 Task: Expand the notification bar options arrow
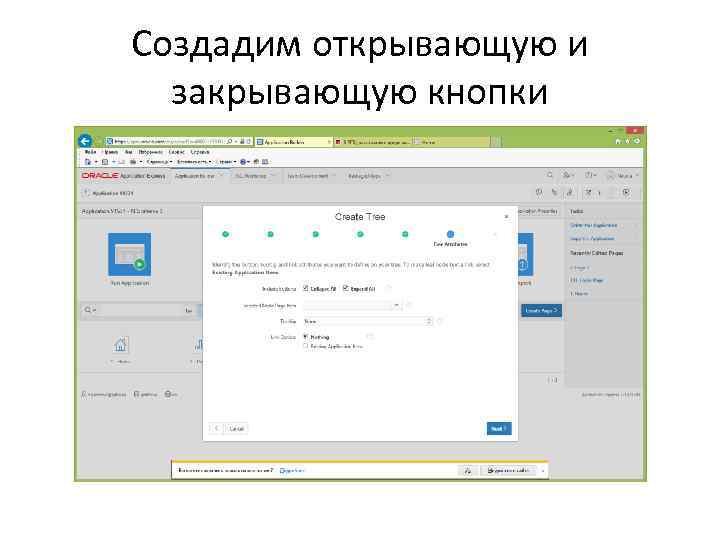[x=543, y=471]
